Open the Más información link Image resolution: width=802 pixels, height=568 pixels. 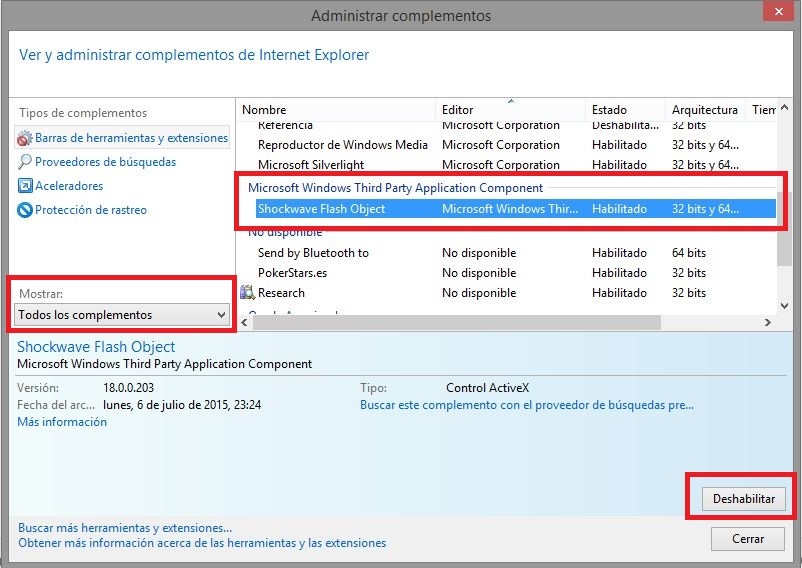(62, 422)
